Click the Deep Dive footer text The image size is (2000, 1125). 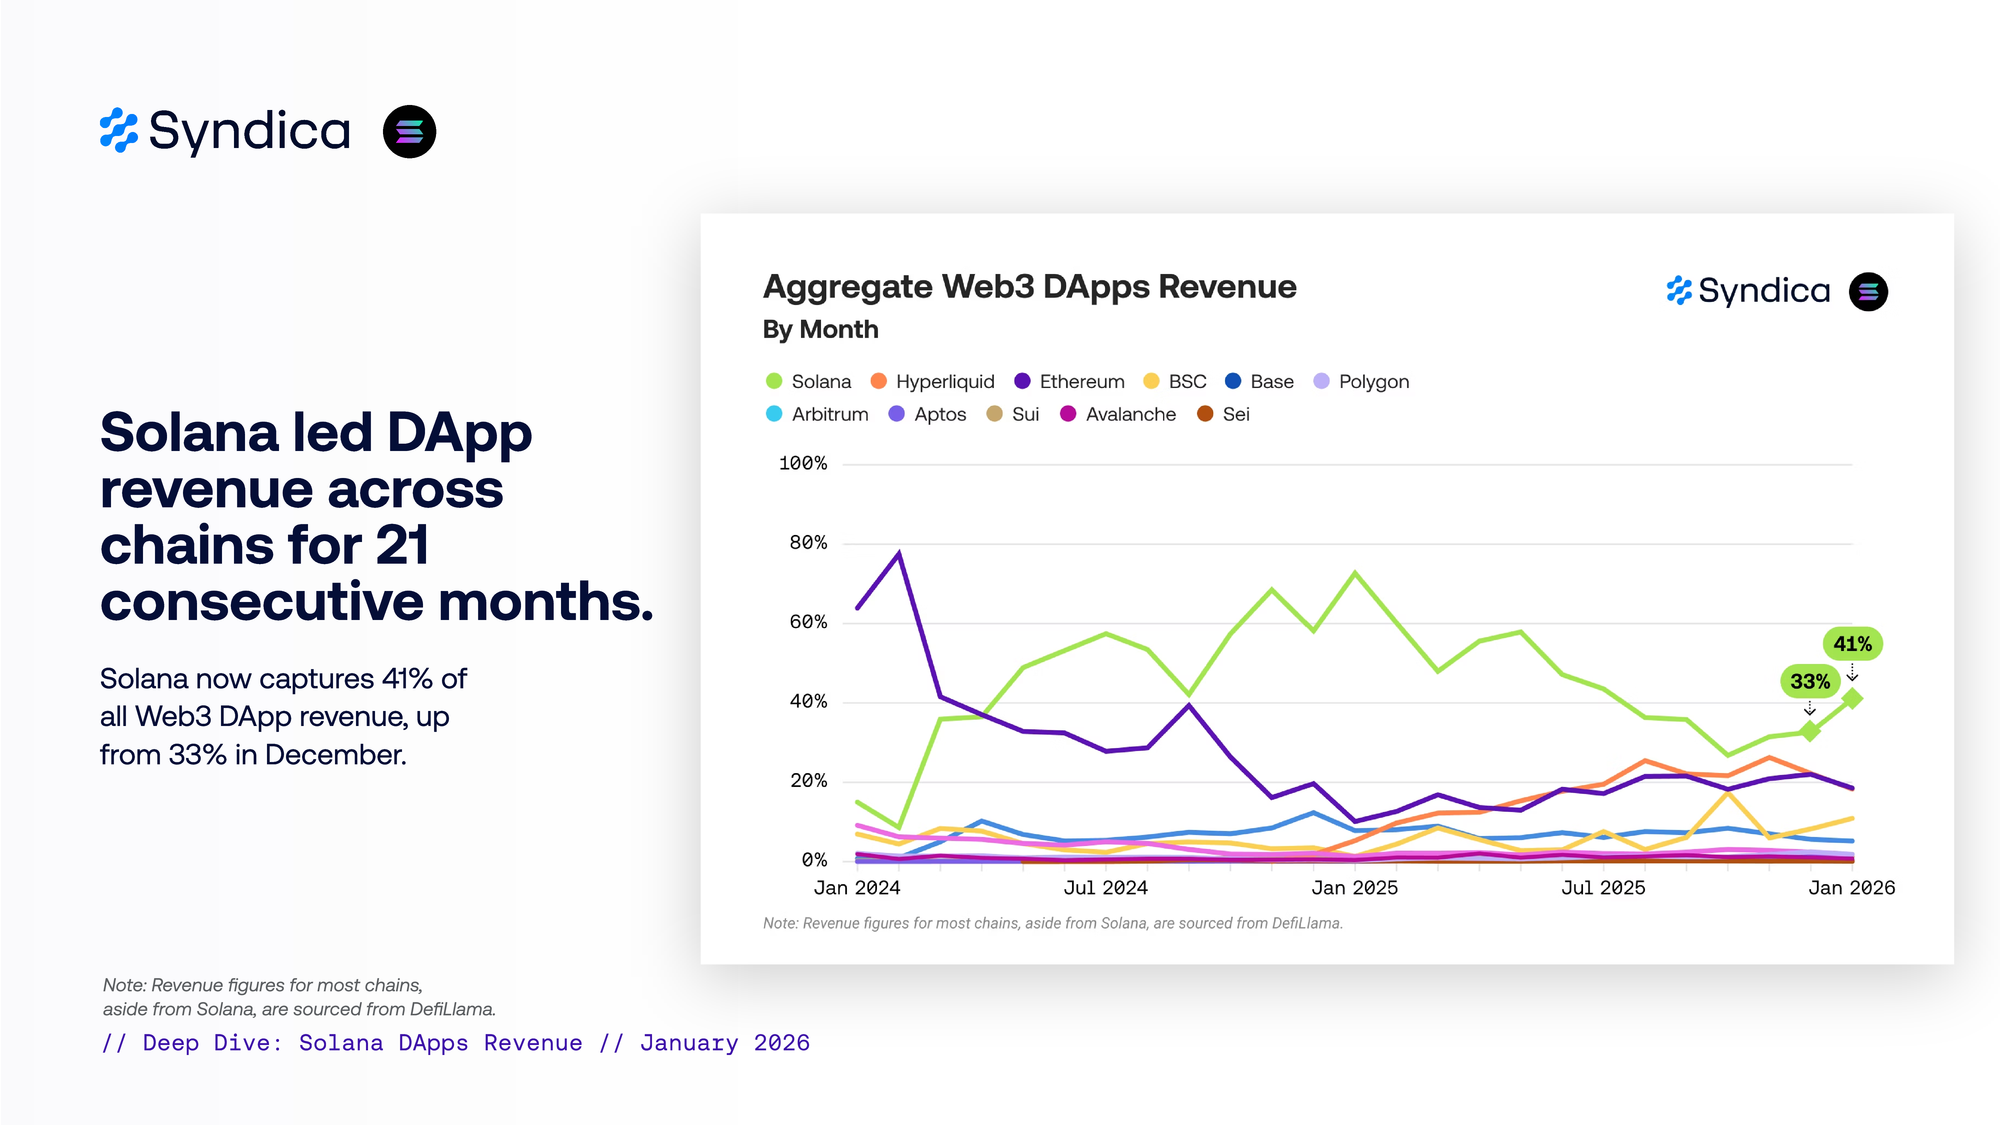pyautogui.click(x=455, y=1043)
